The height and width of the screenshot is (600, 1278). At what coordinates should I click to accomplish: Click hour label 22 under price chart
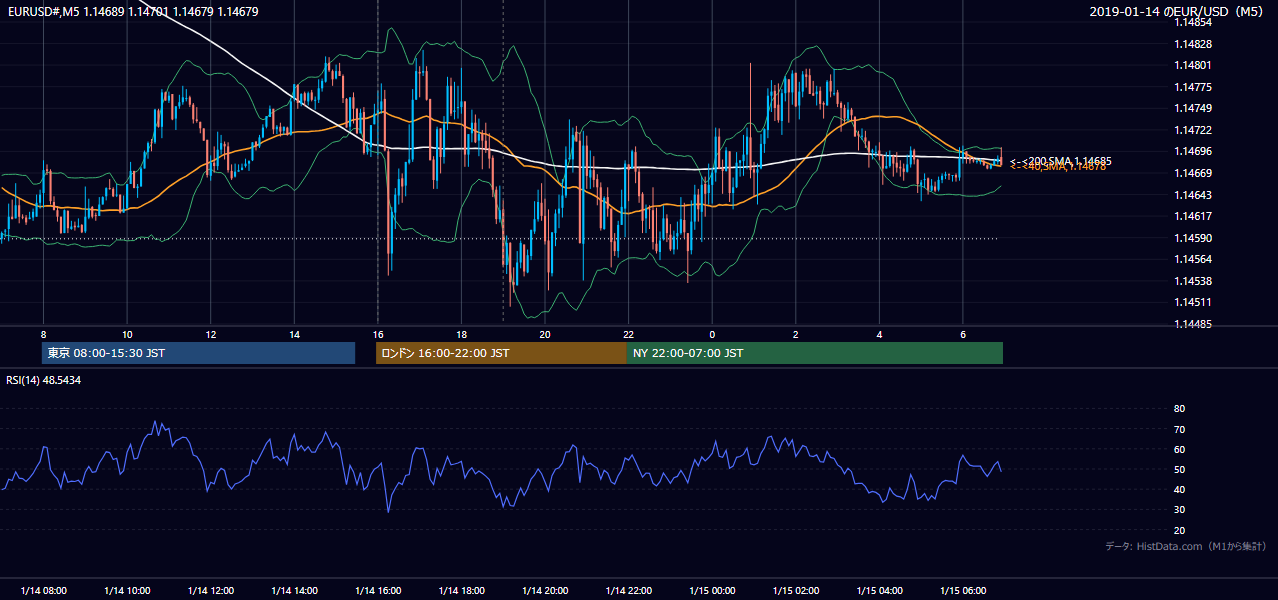pyautogui.click(x=628, y=334)
